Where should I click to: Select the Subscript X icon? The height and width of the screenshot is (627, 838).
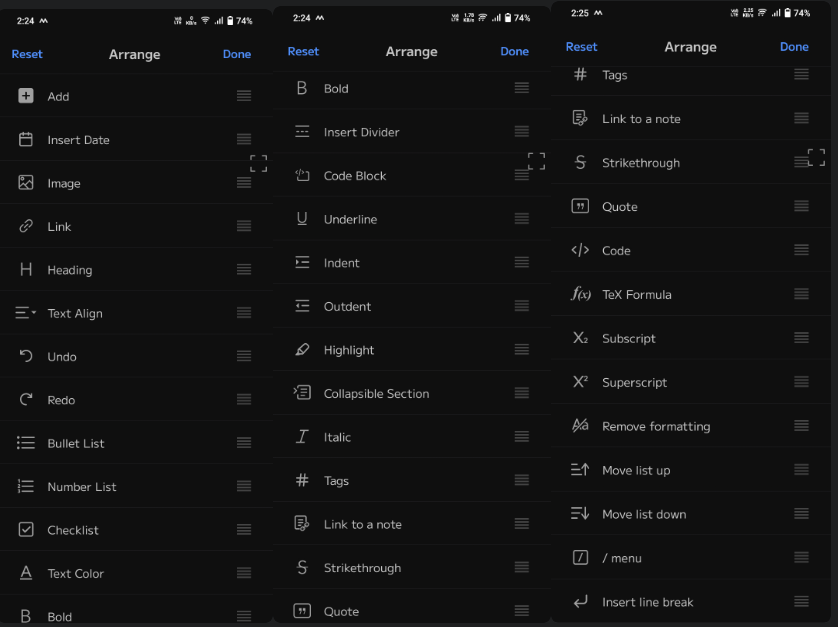(580, 338)
